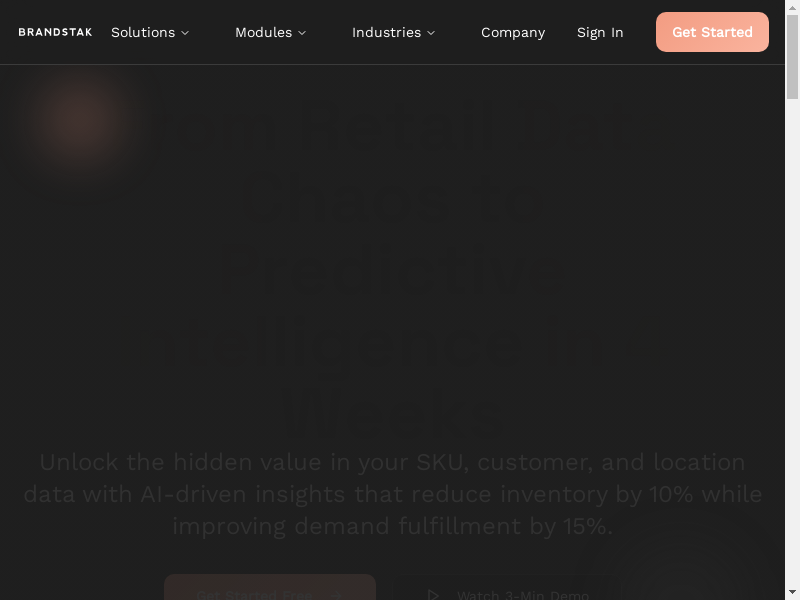The image size is (800, 600).
Task: Open the Solutions dropdown menu
Action: point(150,32)
